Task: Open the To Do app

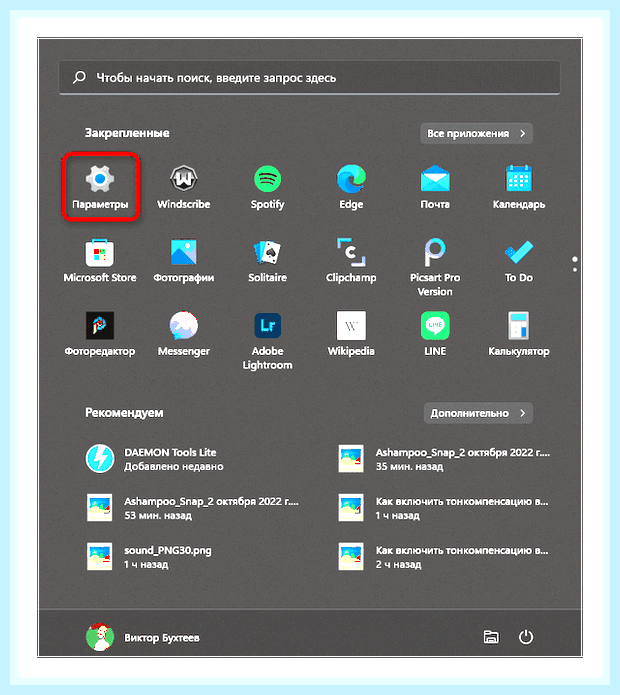Action: (519, 260)
